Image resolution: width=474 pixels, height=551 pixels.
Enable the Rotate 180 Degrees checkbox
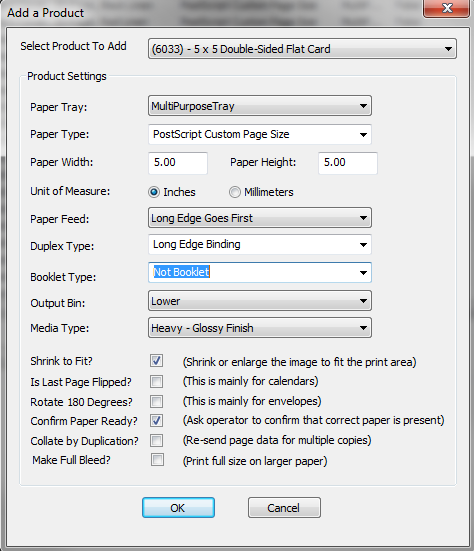[x=156, y=401]
